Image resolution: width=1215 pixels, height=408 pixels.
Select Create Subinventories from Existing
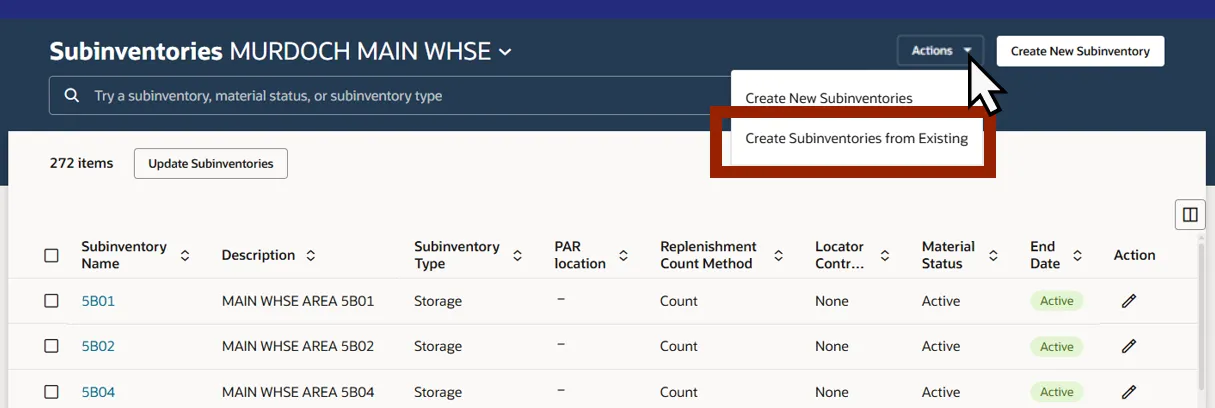point(856,139)
